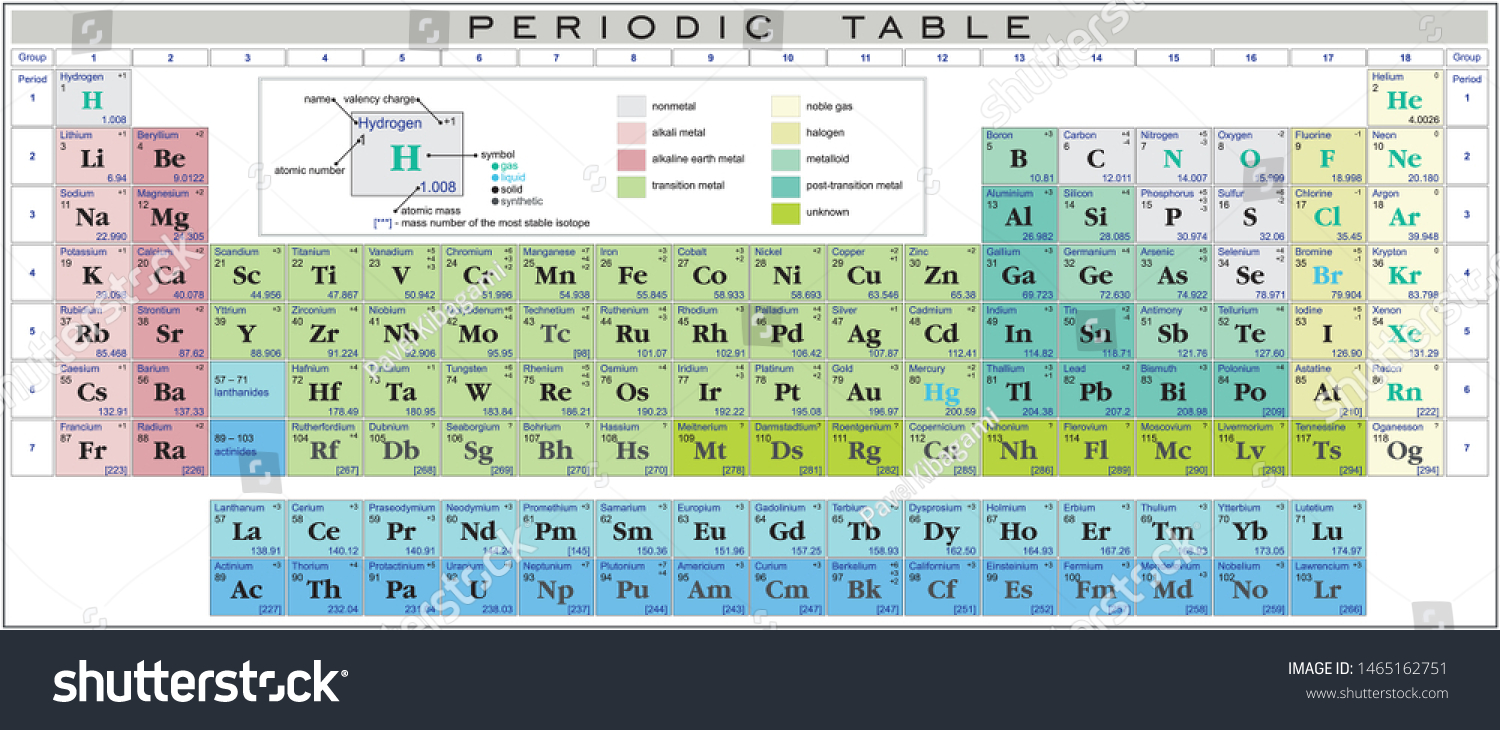Click the Carbon element cell

pos(1096,156)
